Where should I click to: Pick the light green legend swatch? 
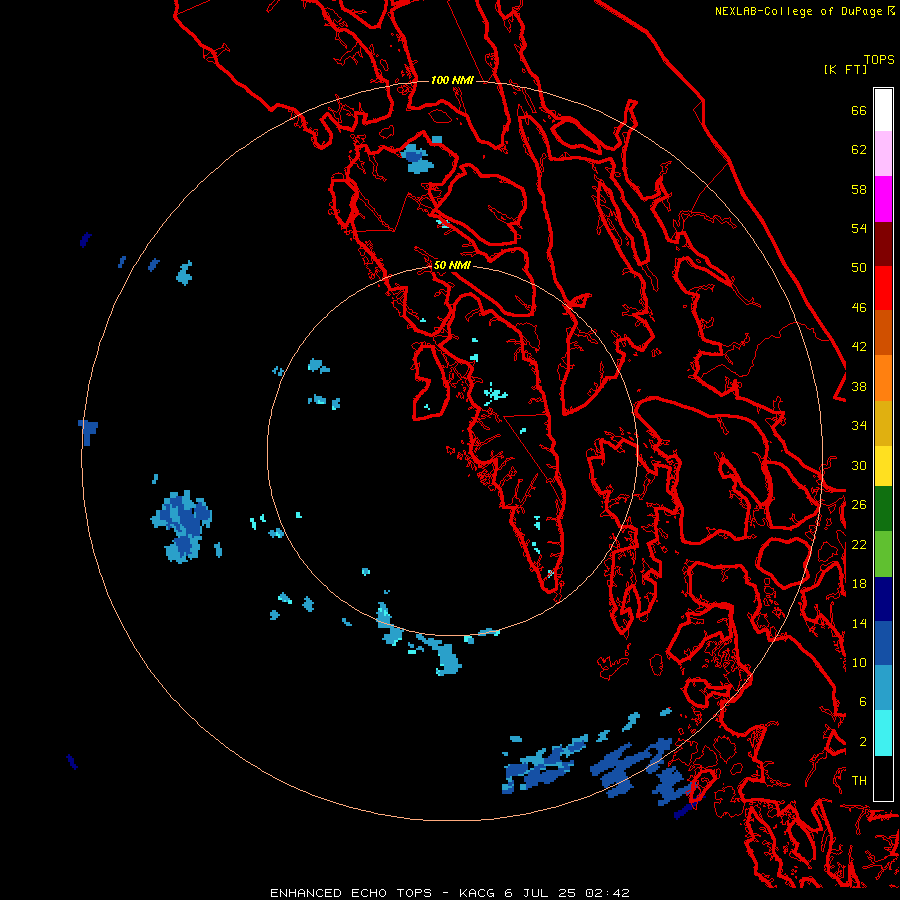[x=883, y=554]
